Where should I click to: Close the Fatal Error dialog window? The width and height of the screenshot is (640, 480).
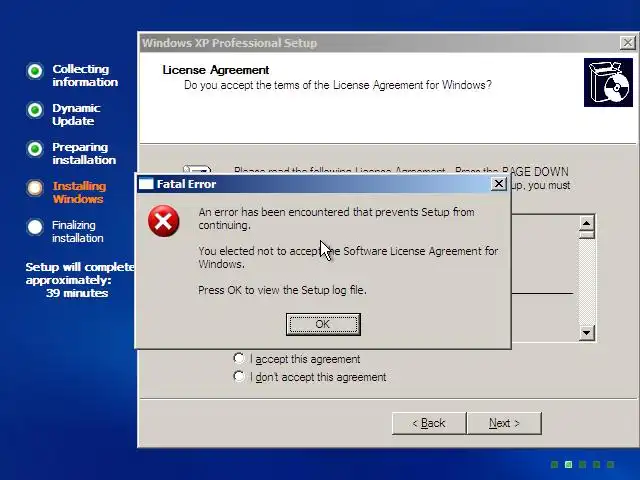(x=498, y=184)
